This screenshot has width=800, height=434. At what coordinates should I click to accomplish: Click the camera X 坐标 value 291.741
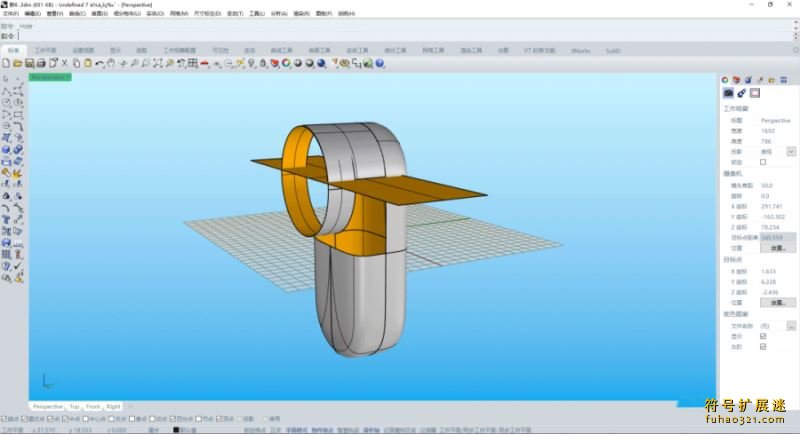tap(771, 206)
